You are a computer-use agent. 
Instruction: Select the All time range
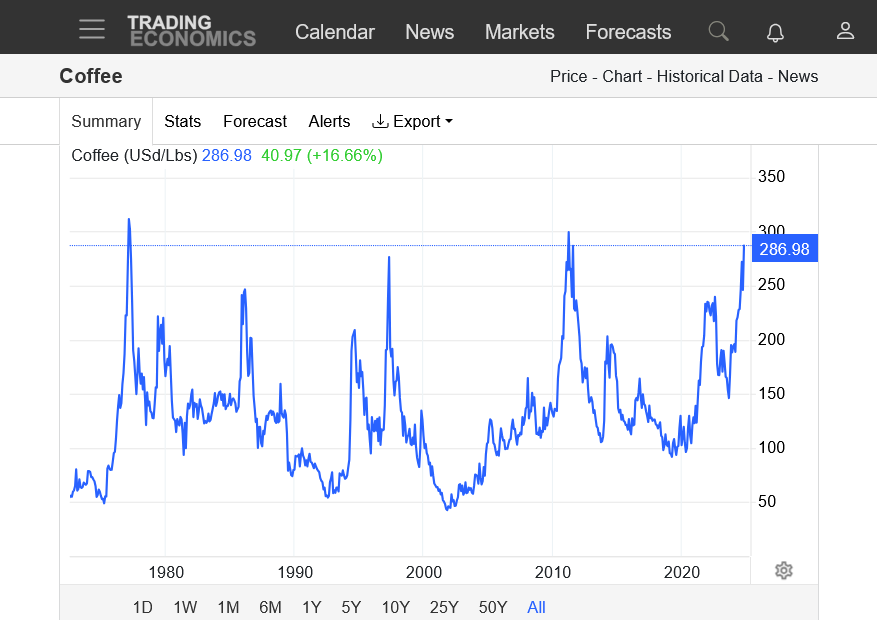[x=536, y=607]
